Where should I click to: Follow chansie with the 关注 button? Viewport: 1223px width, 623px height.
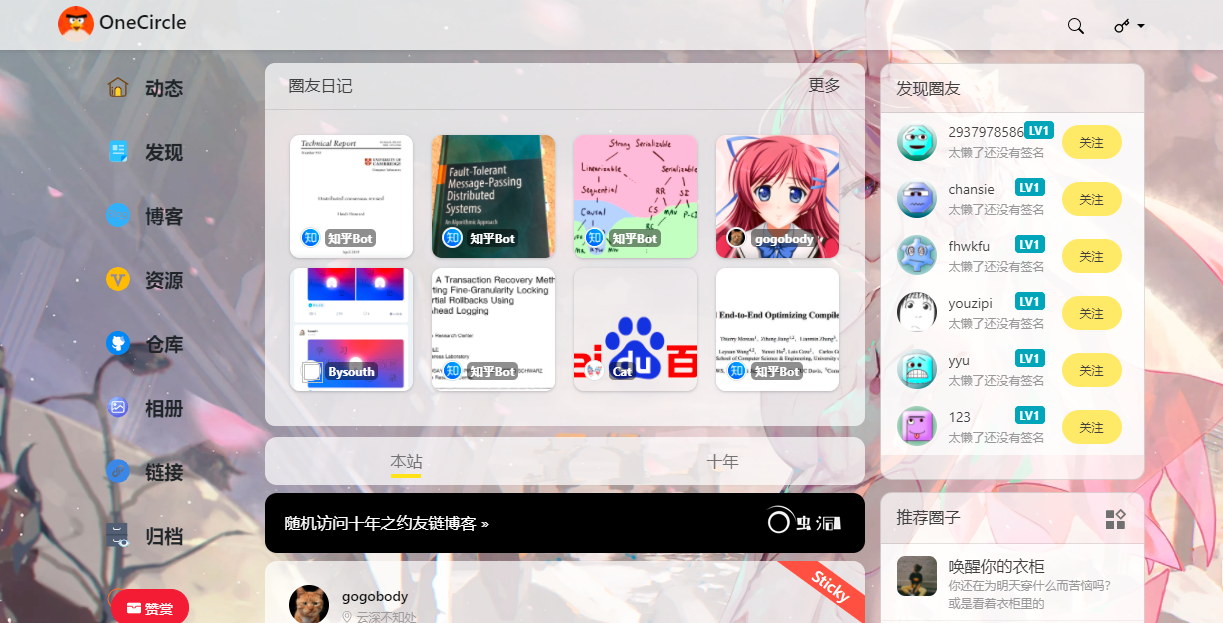point(1091,198)
